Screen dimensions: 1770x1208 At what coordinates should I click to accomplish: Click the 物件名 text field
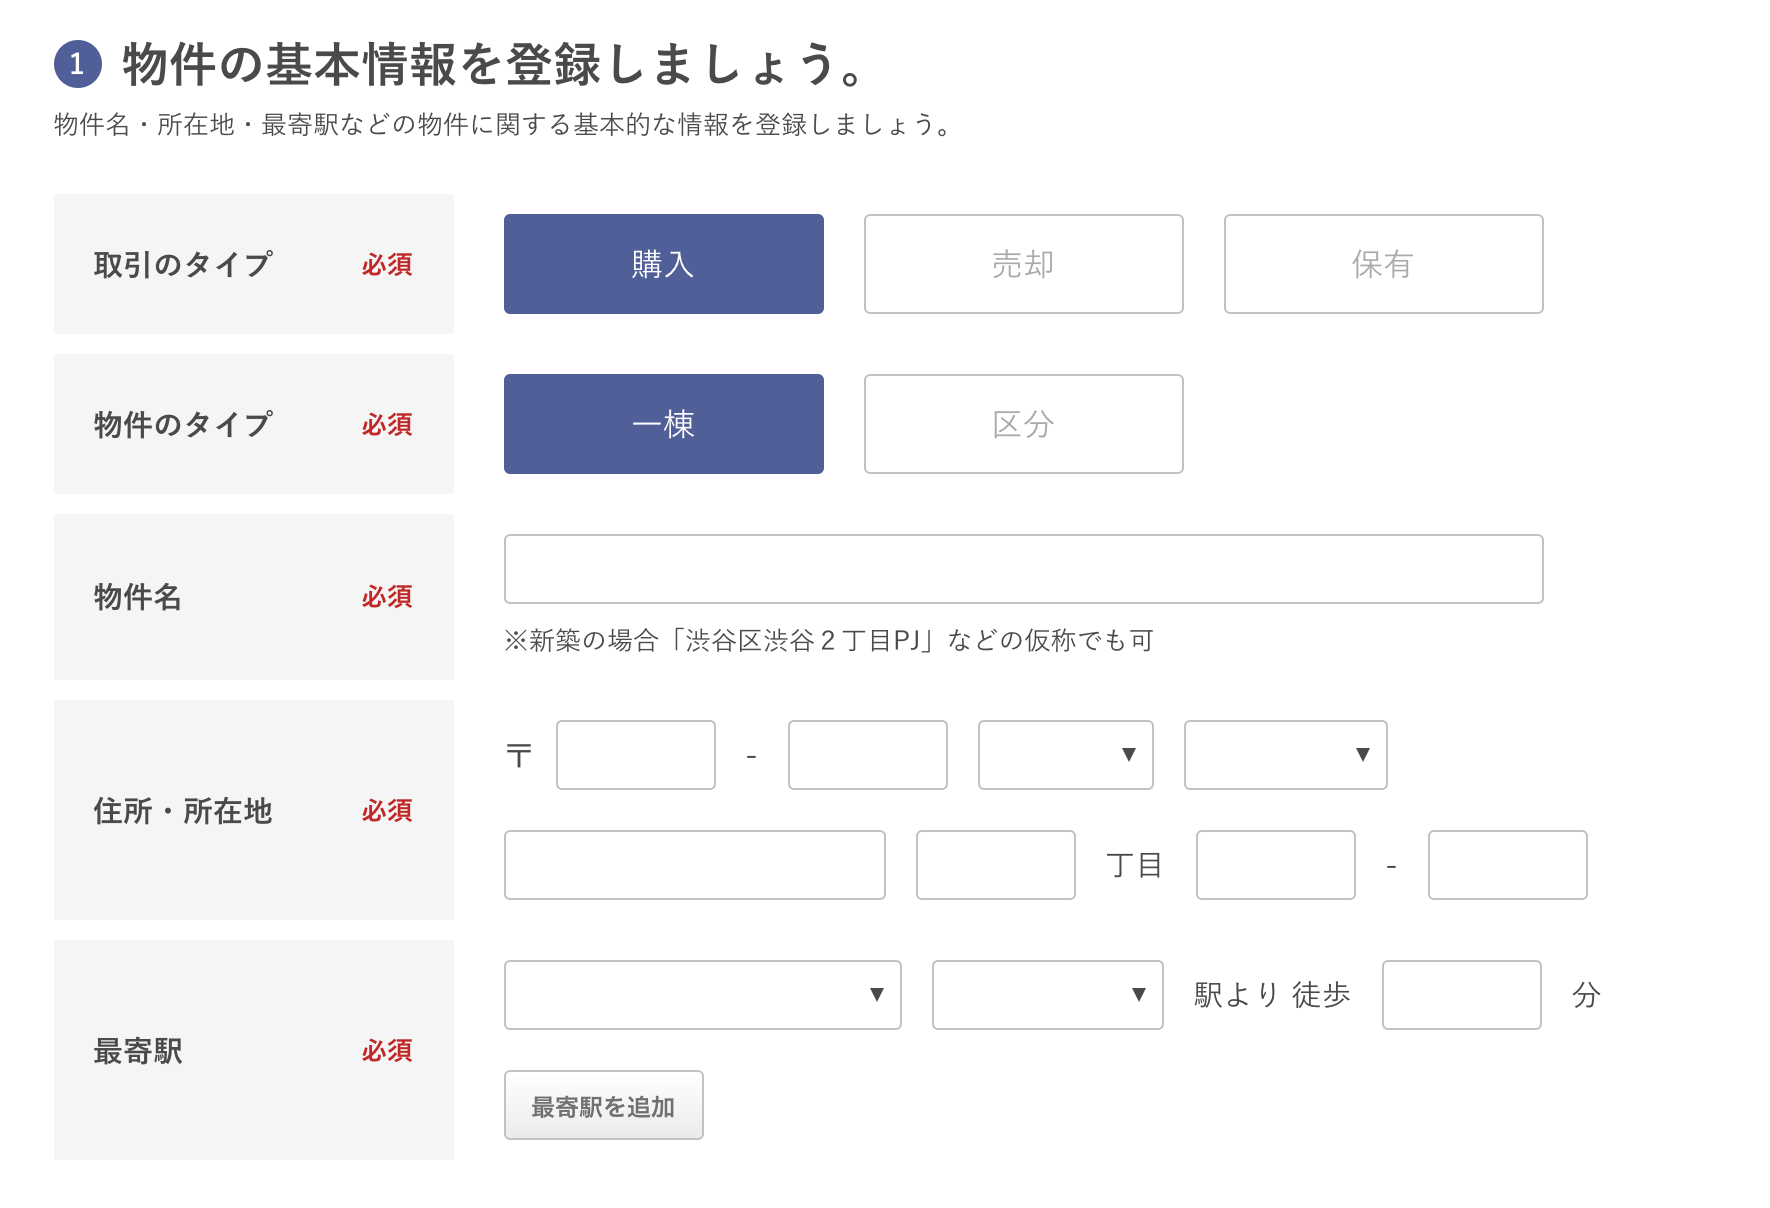(1023, 569)
